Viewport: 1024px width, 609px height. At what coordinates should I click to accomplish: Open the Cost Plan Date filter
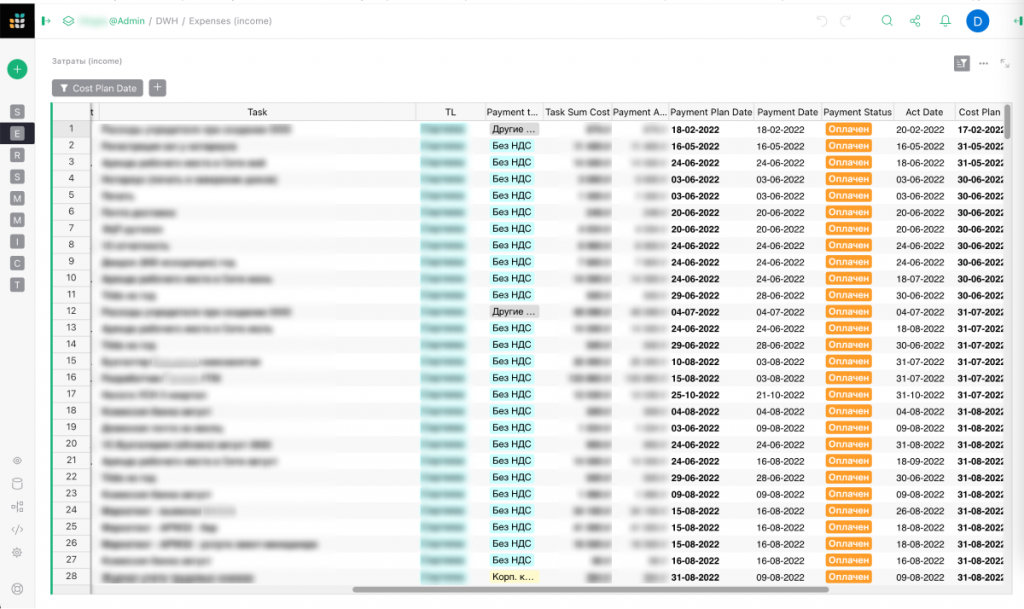[x=97, y=88]
